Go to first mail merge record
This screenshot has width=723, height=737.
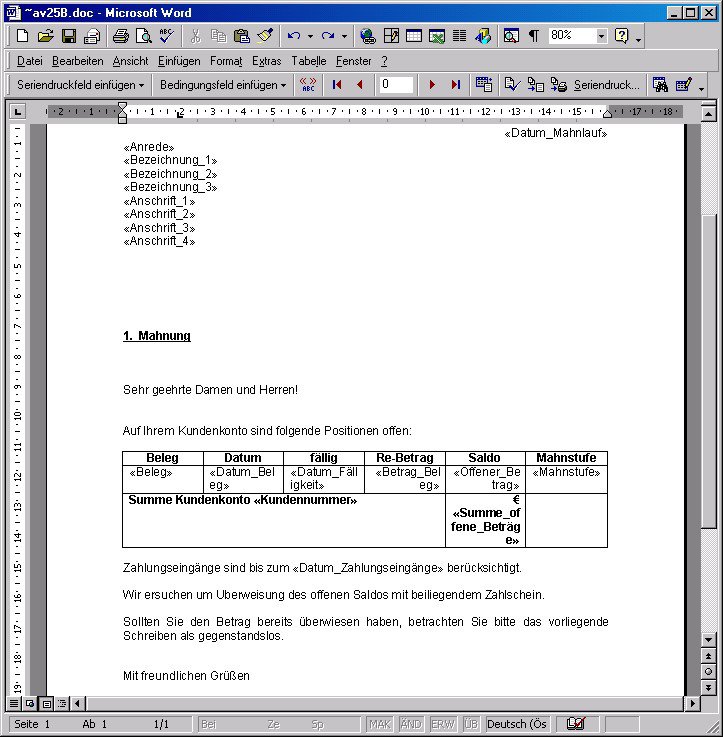[x=337, y=85]
